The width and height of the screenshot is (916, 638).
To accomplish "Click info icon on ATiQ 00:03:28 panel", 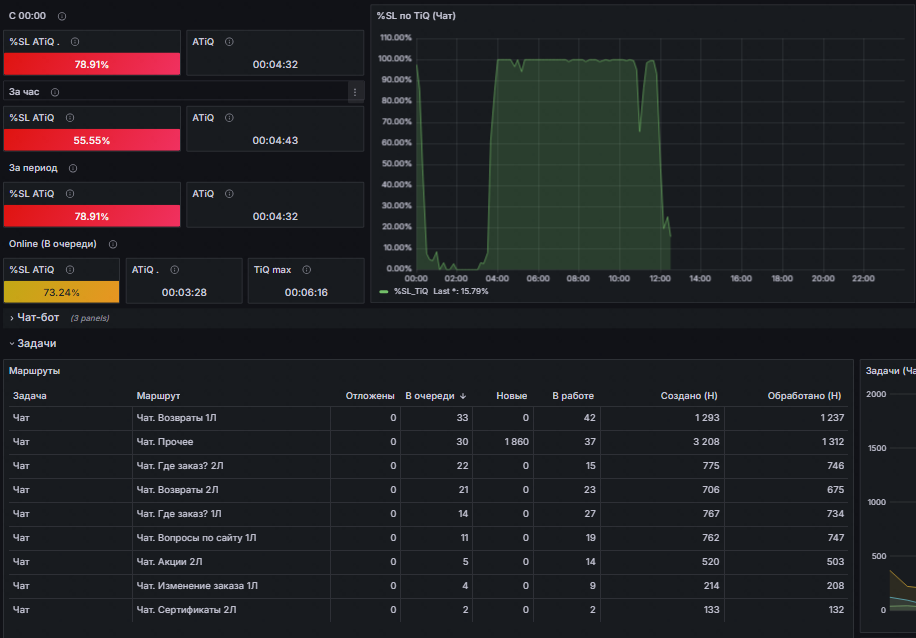I will (x=175, y=270).
